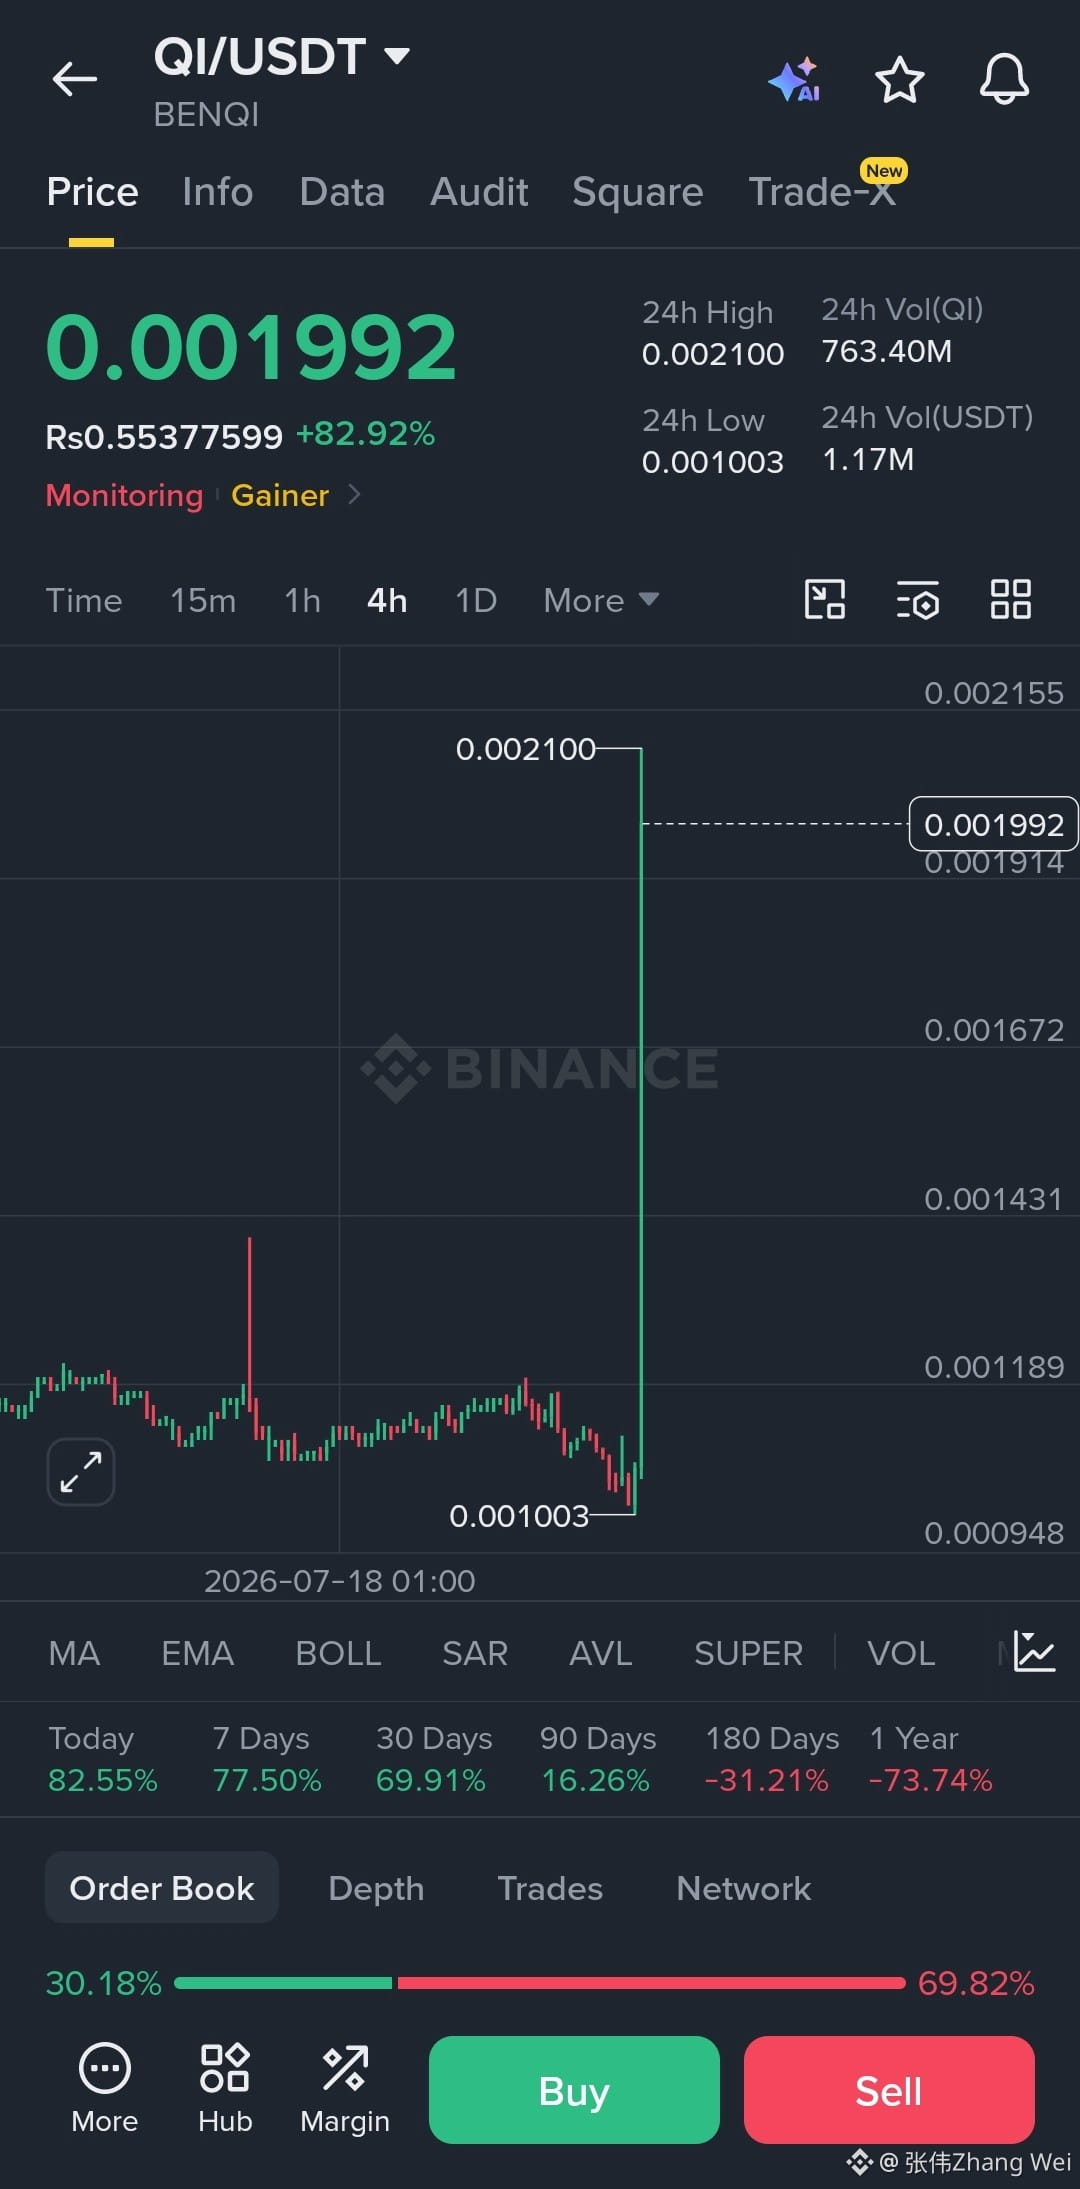This screenshot has width=1080, height=2189.
Task: Switch to the Price tab
Action: tap(92, 192)
